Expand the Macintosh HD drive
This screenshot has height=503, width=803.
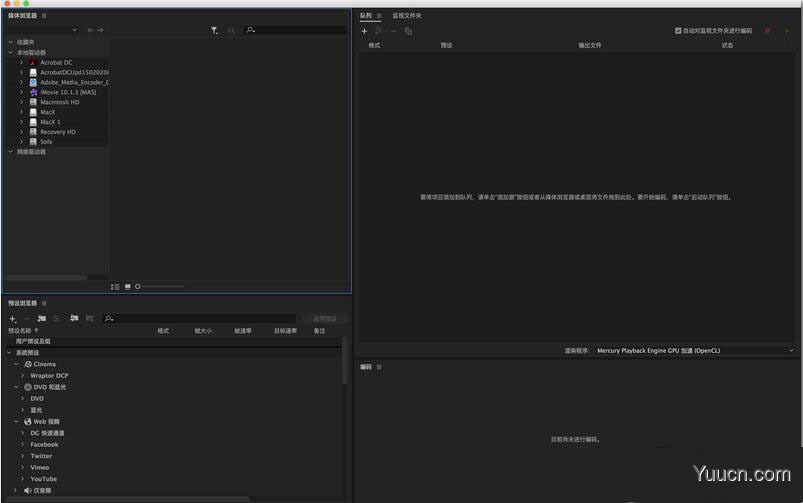tap(22, 102)
